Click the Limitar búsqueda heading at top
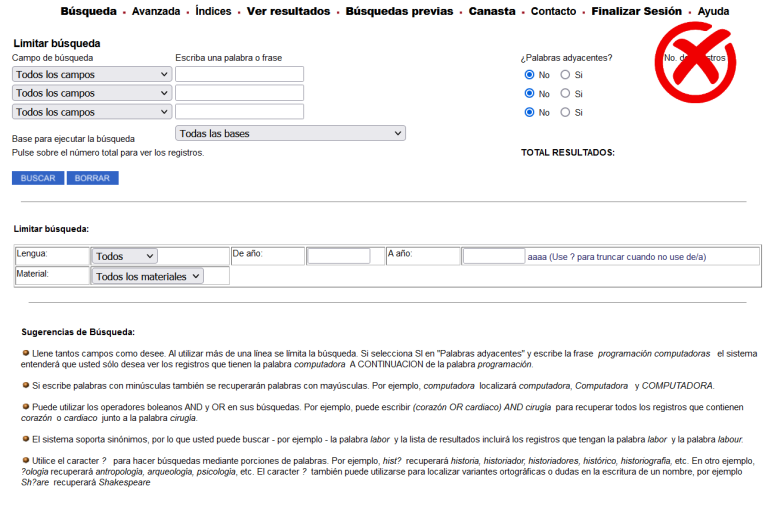 click(57, 44)
